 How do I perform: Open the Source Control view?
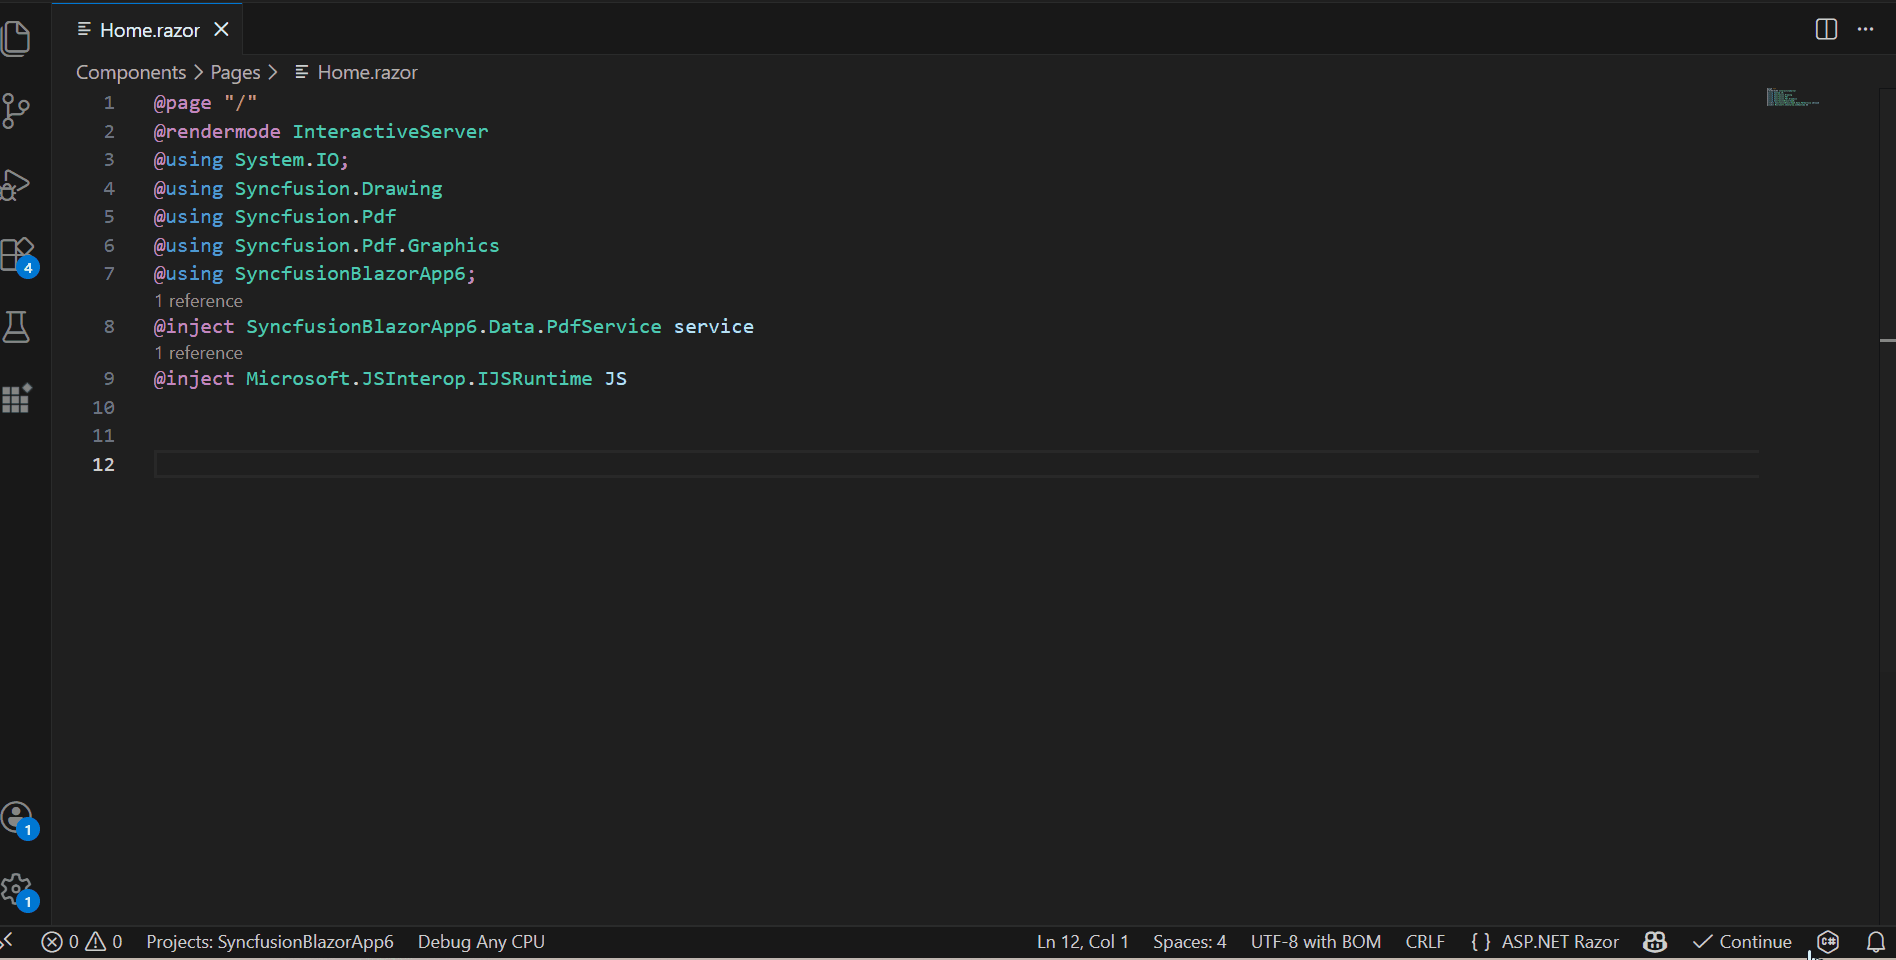18,110
